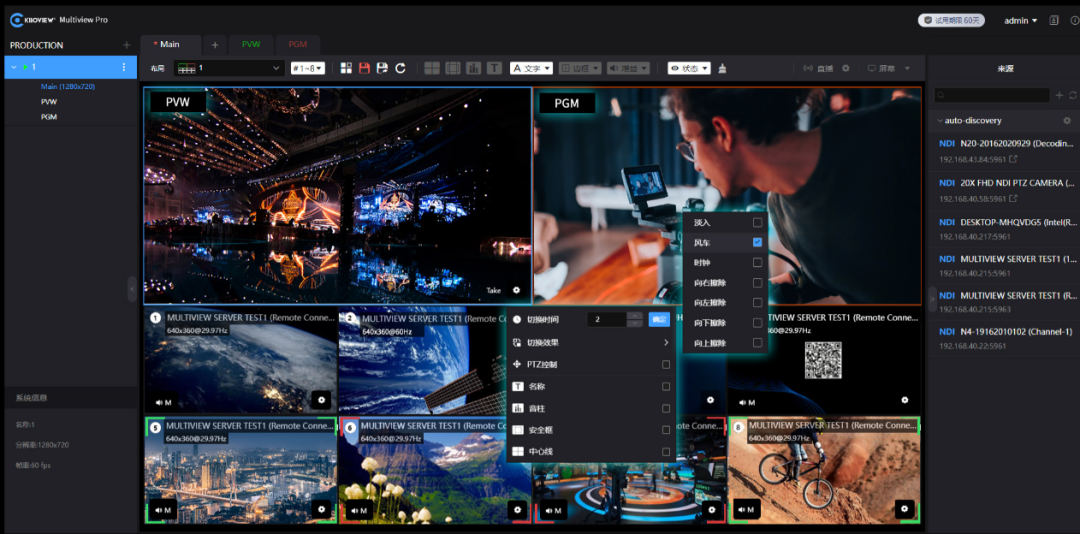
Task: Click the document icon next to admin
Action: pos(1053,21)
